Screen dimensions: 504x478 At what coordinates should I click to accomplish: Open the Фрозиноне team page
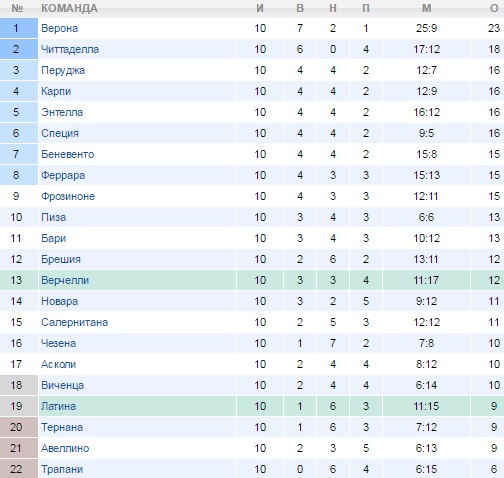[x=68, y=196]
